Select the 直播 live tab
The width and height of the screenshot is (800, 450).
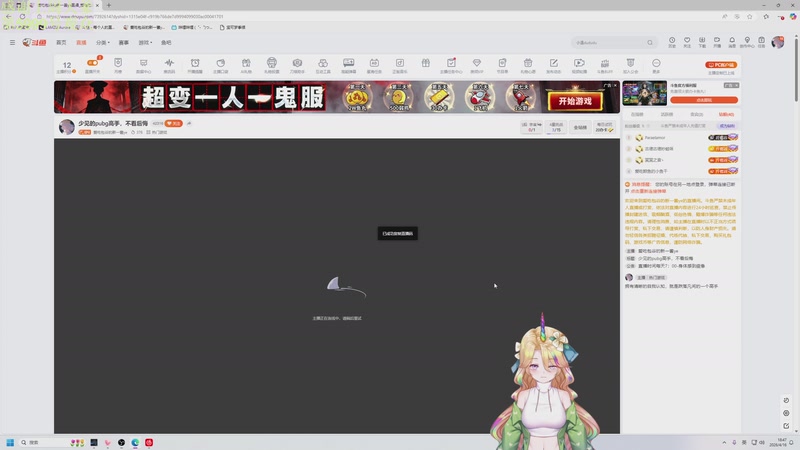point(81,43)
